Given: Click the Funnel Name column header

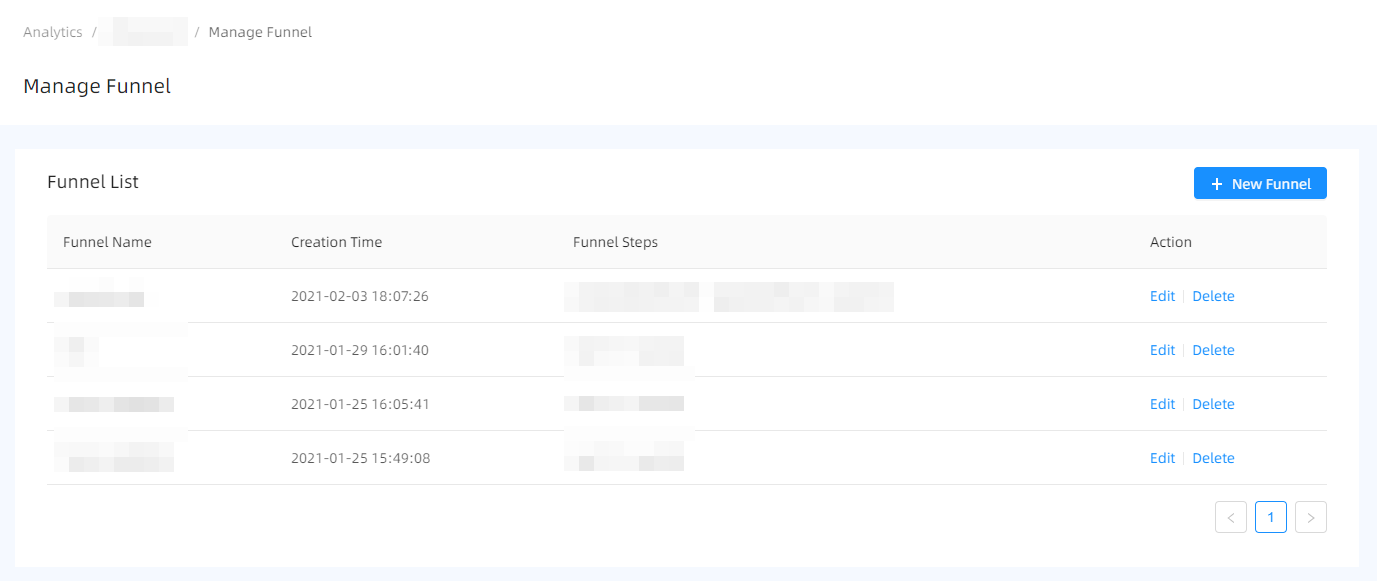Looking at the screenshot, I should [107, 241].
